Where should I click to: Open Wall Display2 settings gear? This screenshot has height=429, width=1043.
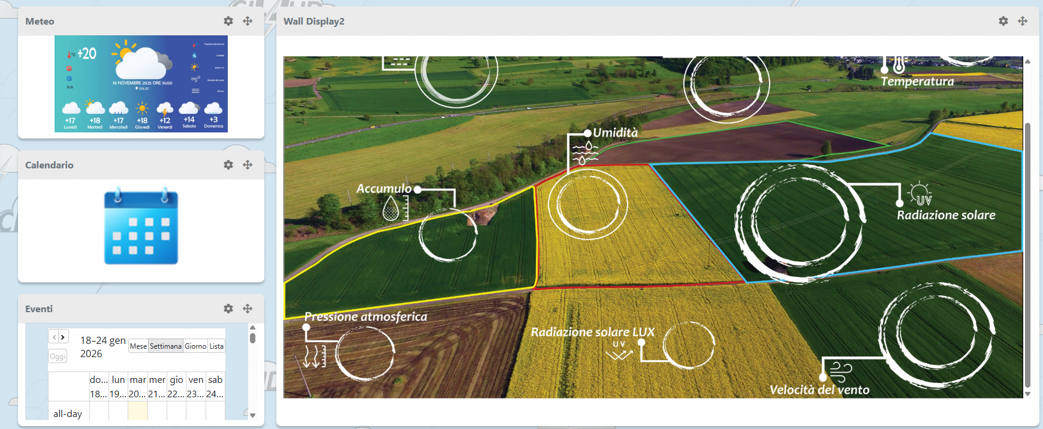coord(1003,21)
